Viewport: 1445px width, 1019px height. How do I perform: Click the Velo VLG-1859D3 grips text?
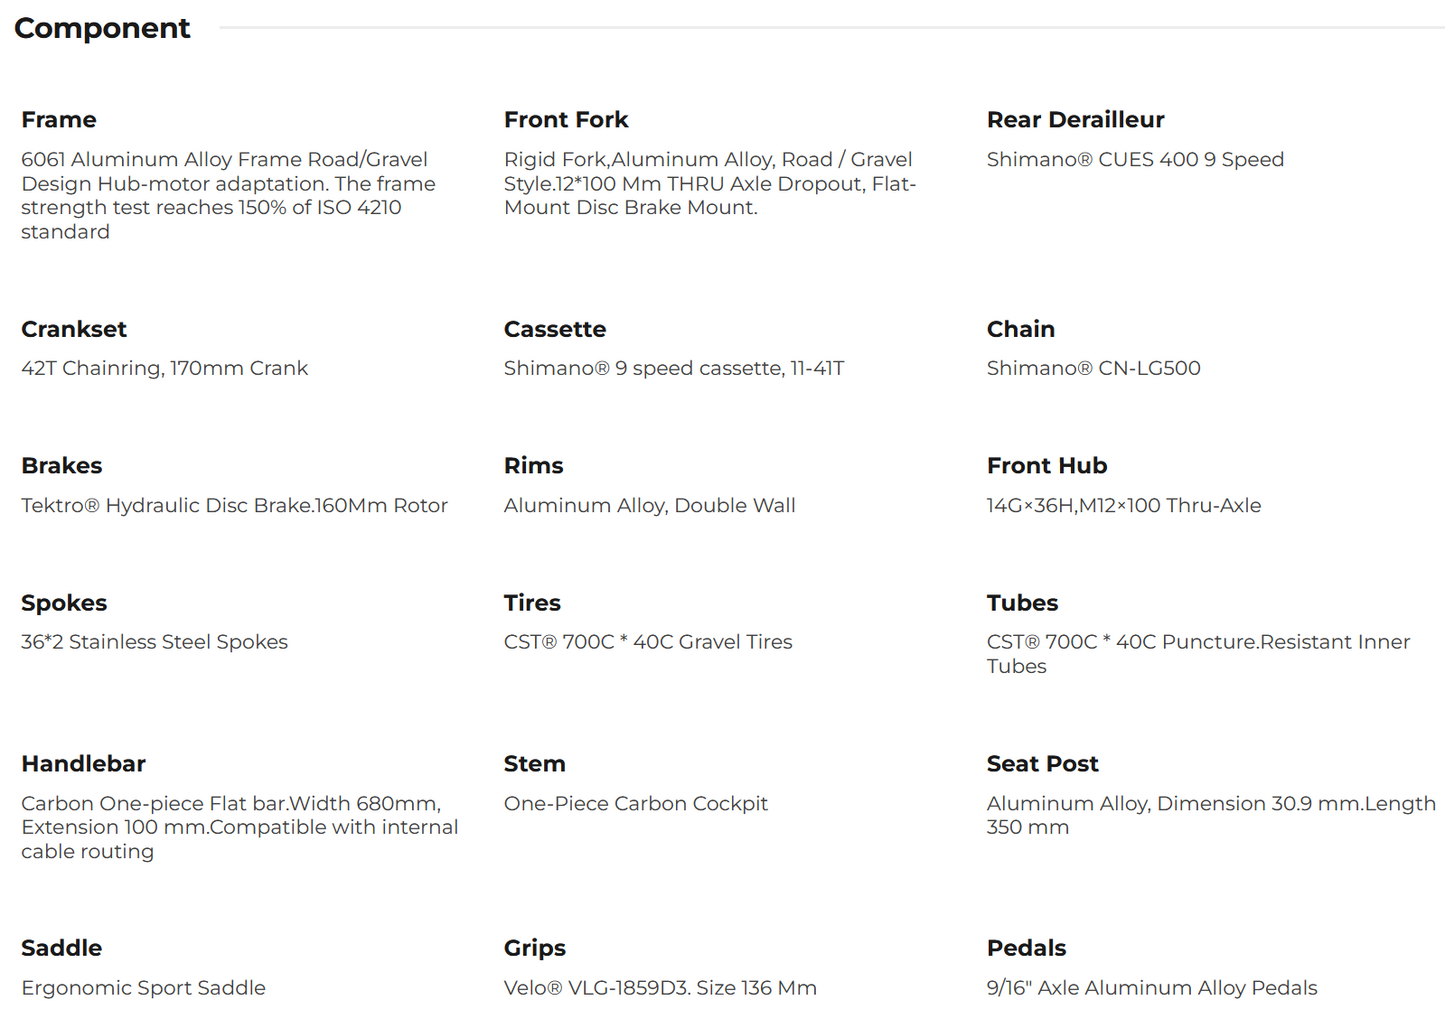(x=660, y=988)
